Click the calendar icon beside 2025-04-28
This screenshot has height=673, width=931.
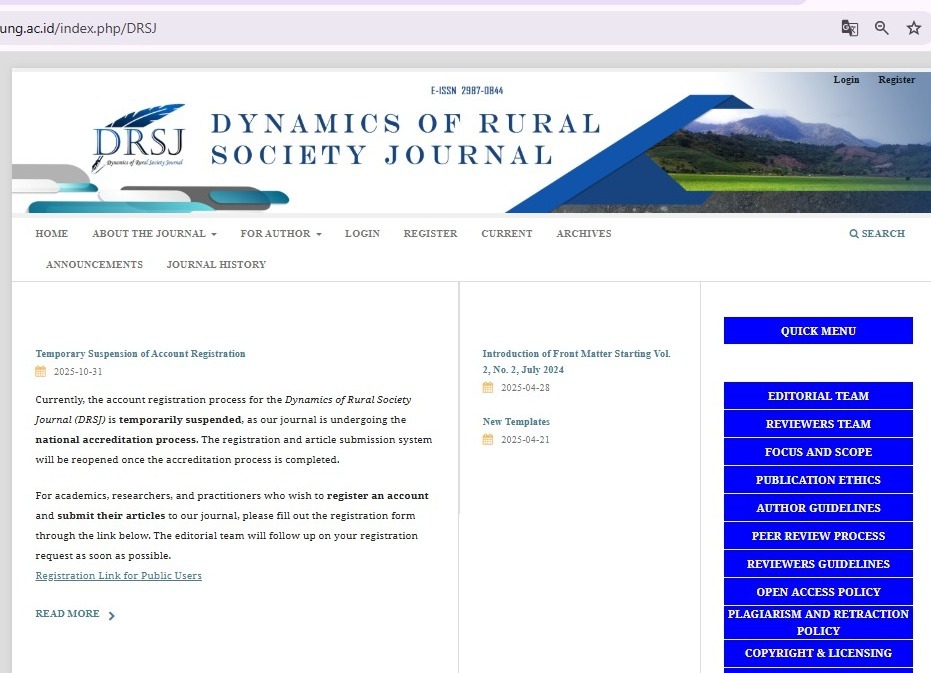click(488, 387)
